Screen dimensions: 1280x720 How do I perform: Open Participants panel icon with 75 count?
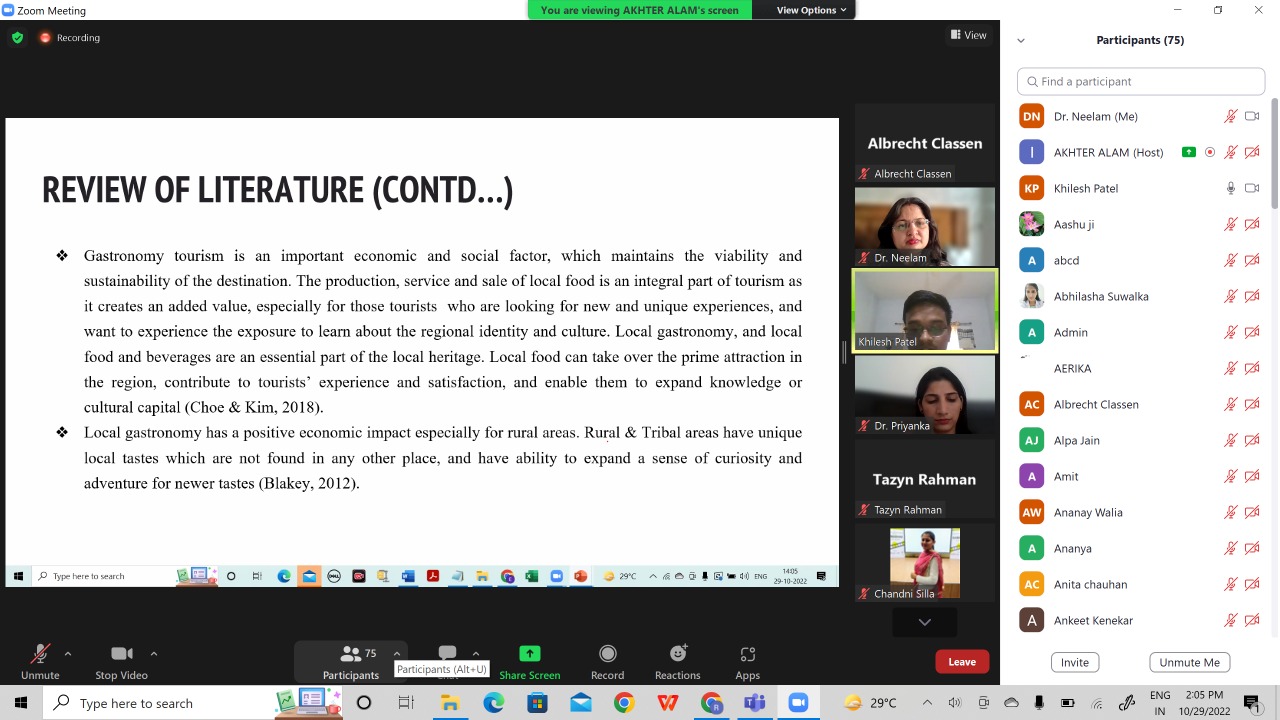[351, 654]
